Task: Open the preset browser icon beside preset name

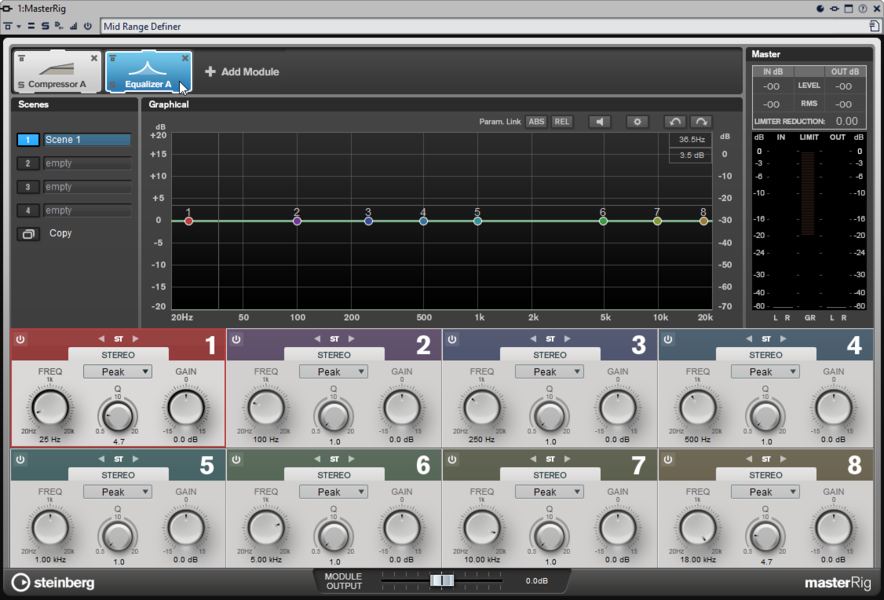Action: coord(874,26)
